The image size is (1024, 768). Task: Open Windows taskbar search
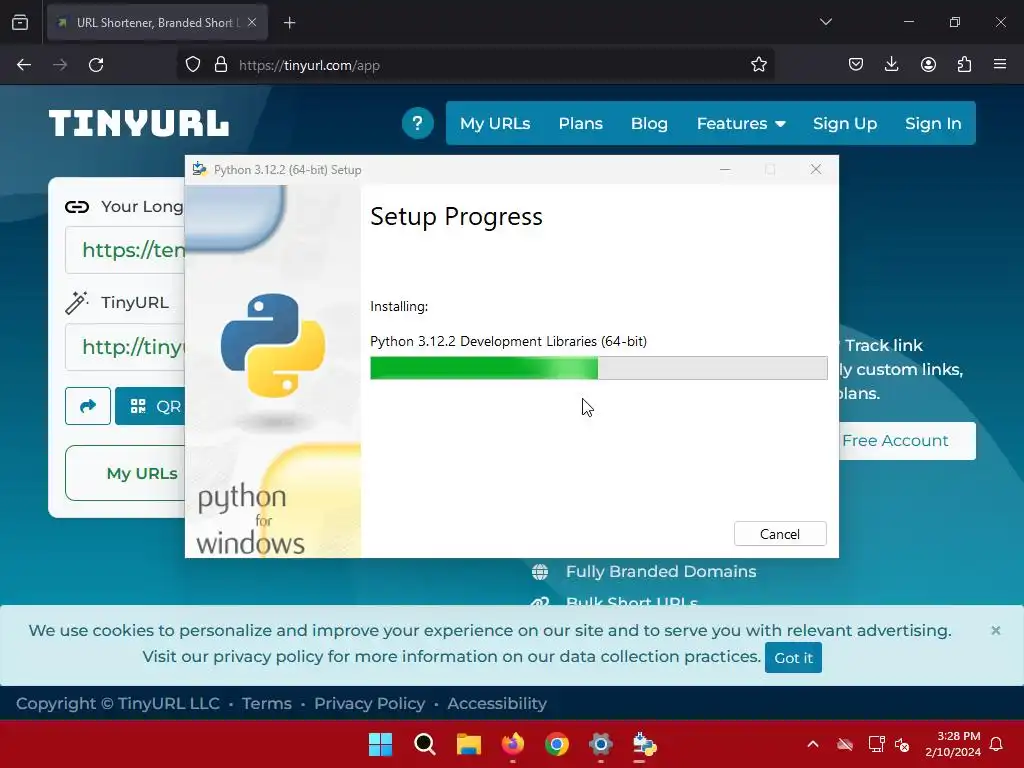click(424, 744)
